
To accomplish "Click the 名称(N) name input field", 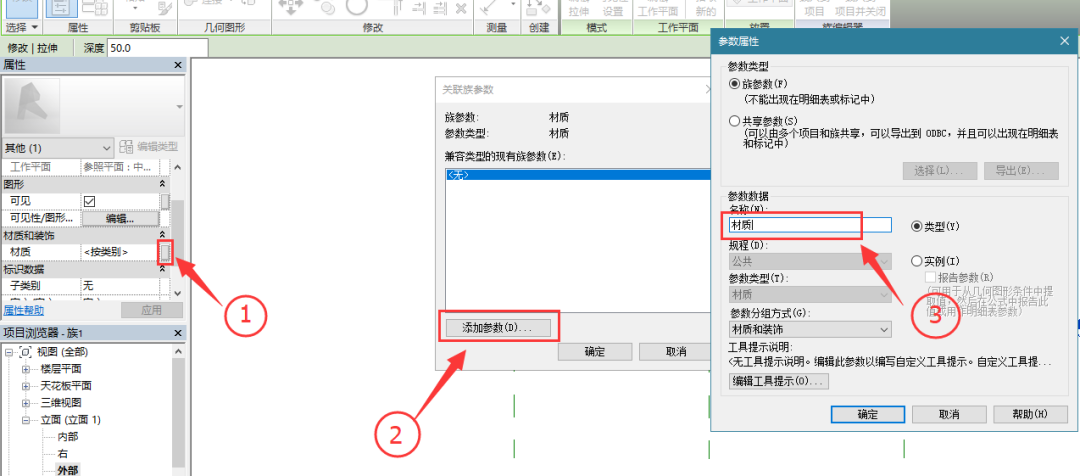I will (810, 225).
